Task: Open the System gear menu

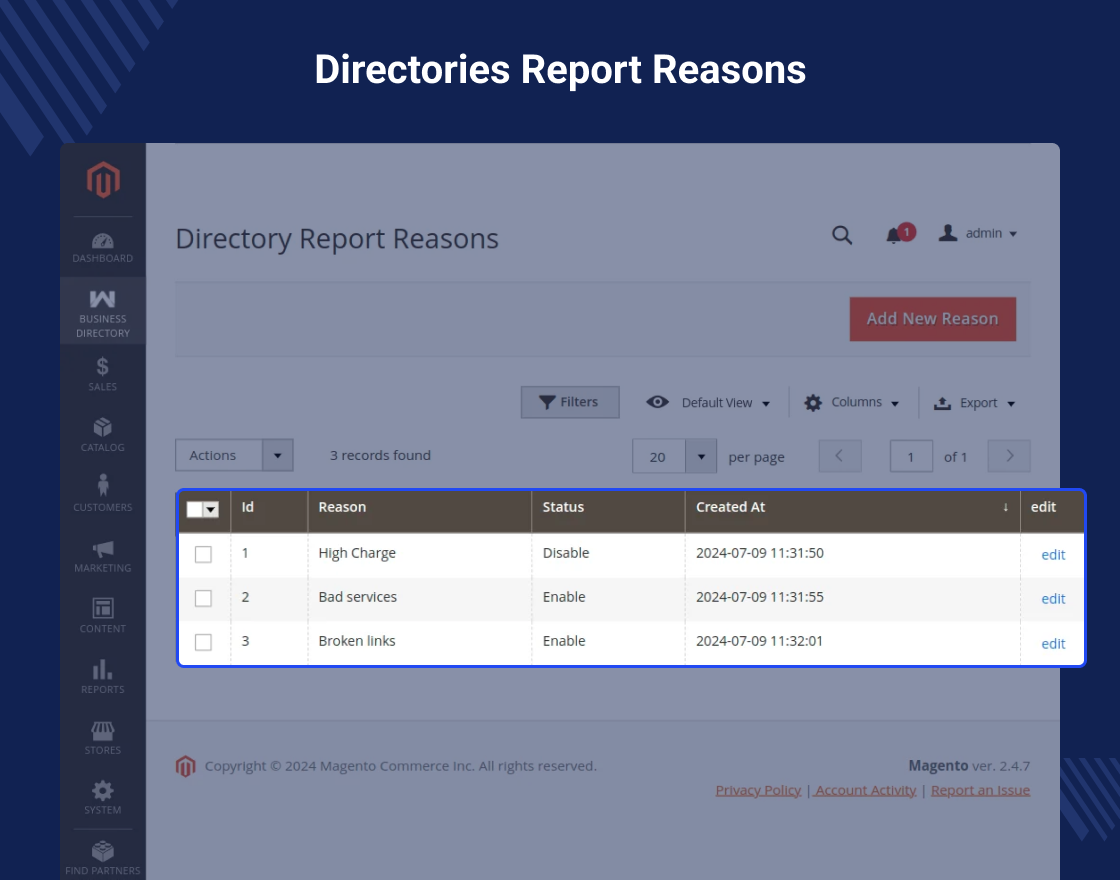Action: click(x=103, y=797)
